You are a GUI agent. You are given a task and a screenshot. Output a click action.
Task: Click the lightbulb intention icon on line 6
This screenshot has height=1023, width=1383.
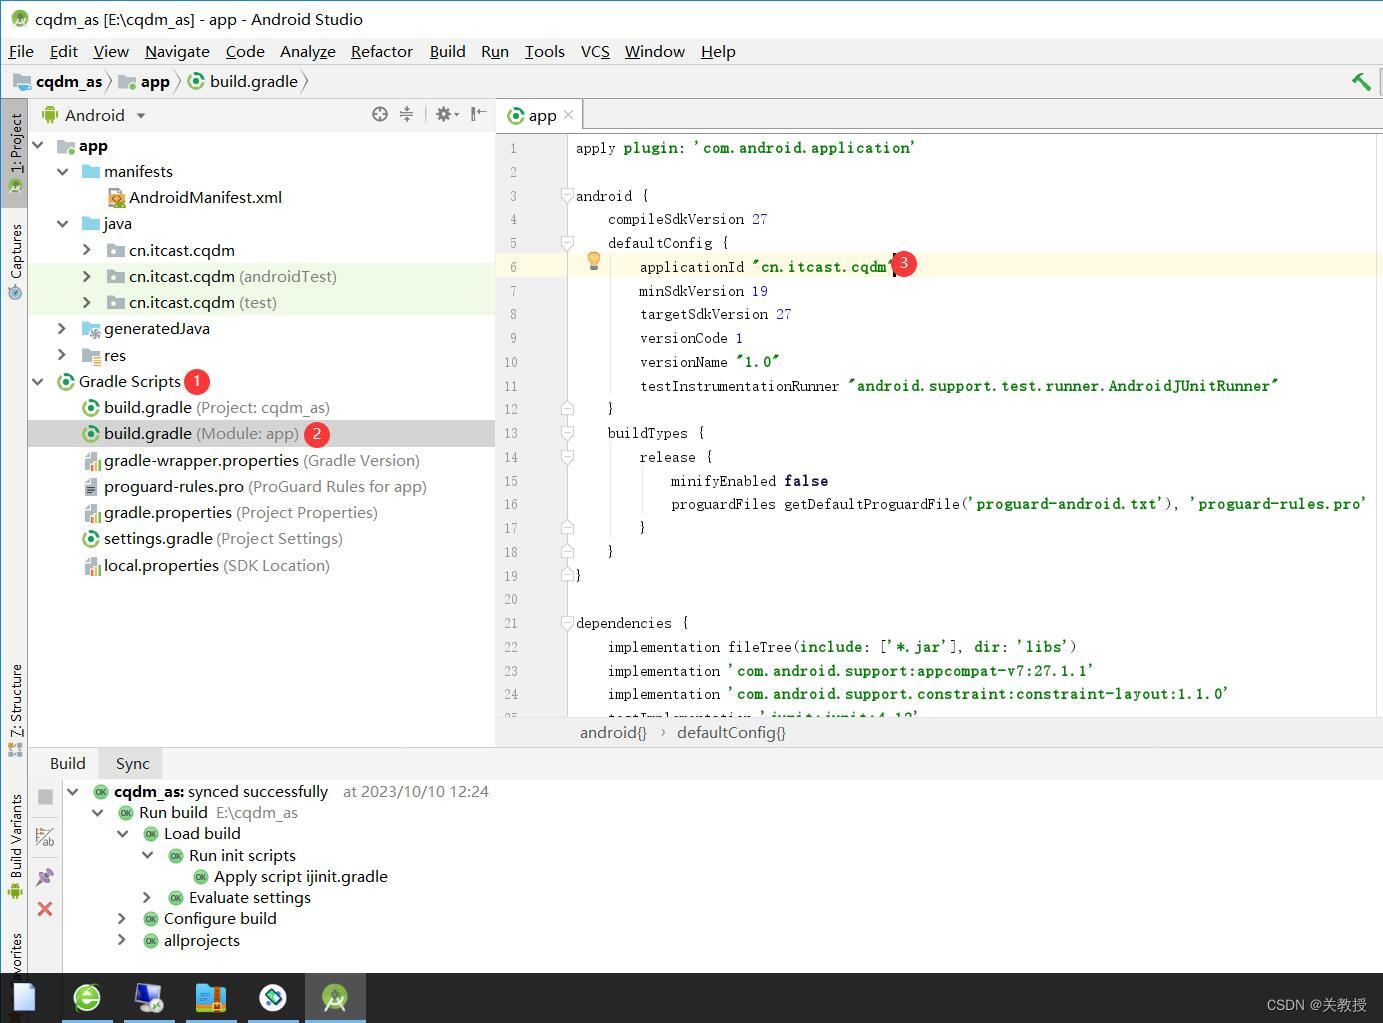click(x=593, y=262)
